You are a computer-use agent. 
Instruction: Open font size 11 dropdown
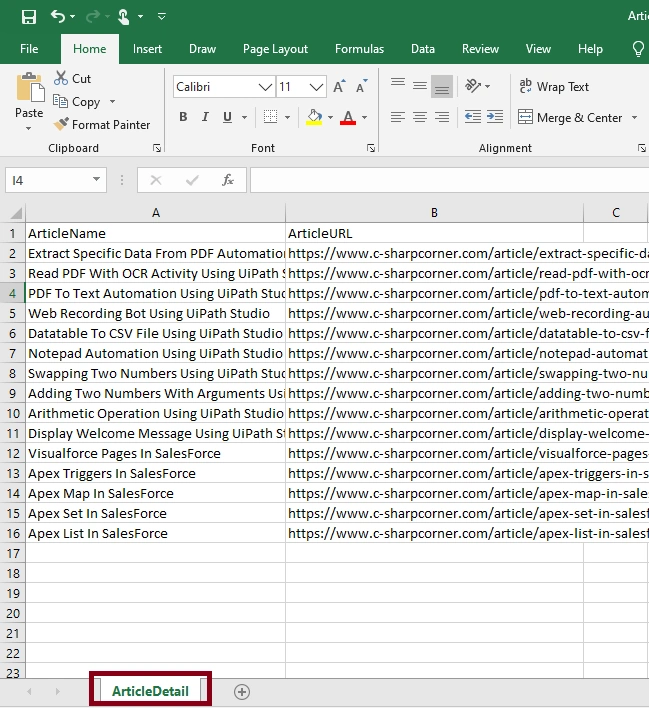316,86
